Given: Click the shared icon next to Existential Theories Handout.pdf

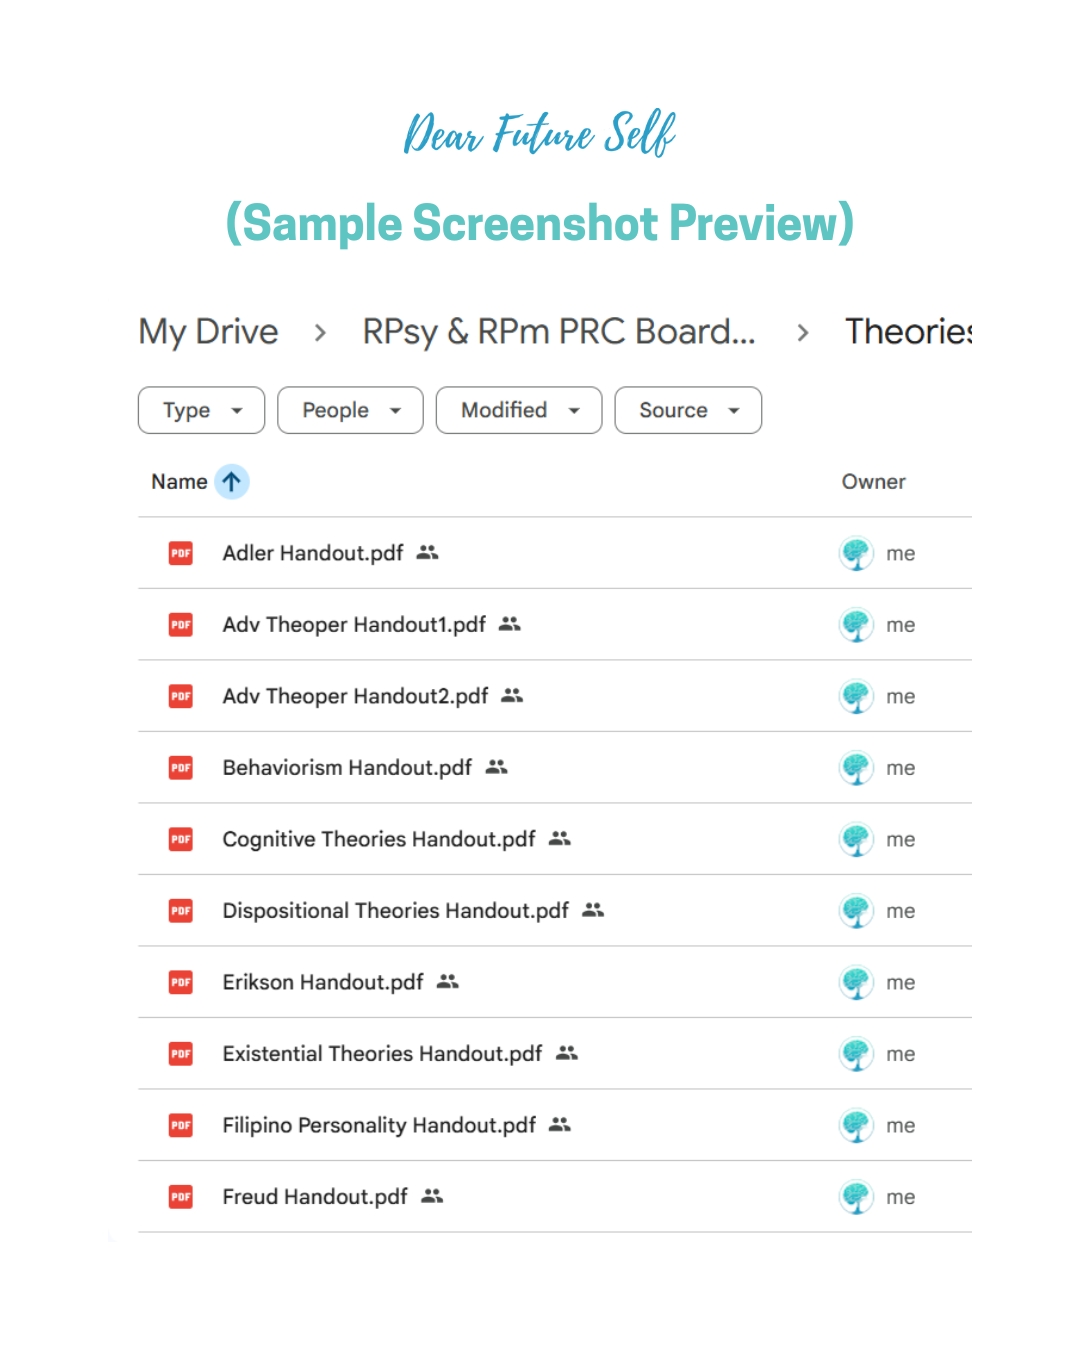Looking at the screenshot, I should click(567, 1053).
